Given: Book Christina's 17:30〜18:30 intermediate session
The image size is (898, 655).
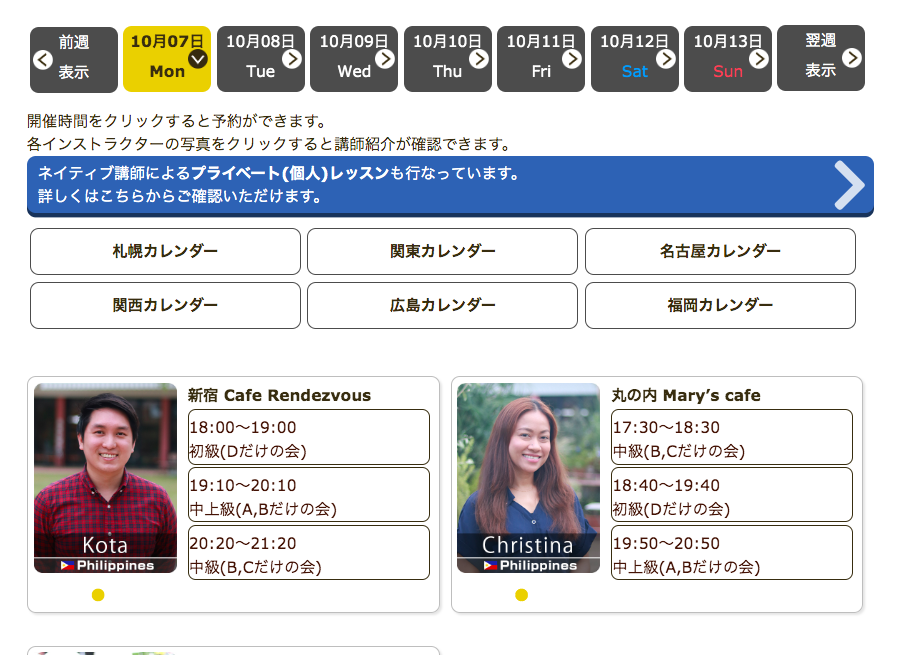Looking at the screenshot, I should (x=731, y=438).
